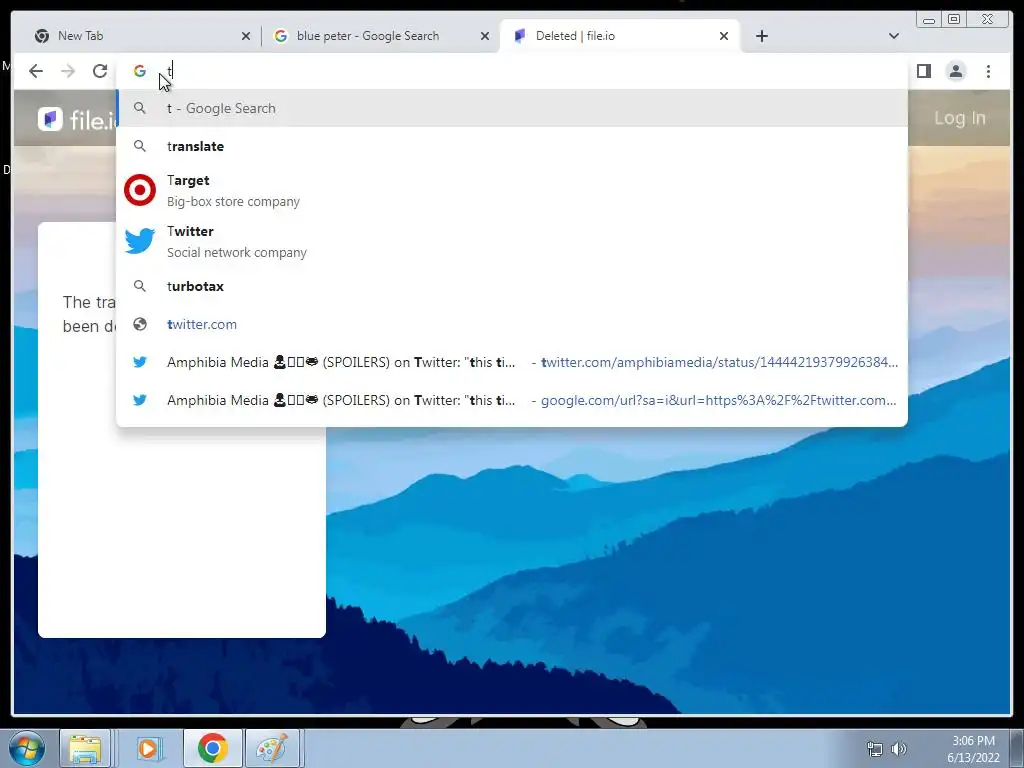Viewport: 1024px width, 768px height.
Task: Open the Windows Start button
Action: coord(27,748)
